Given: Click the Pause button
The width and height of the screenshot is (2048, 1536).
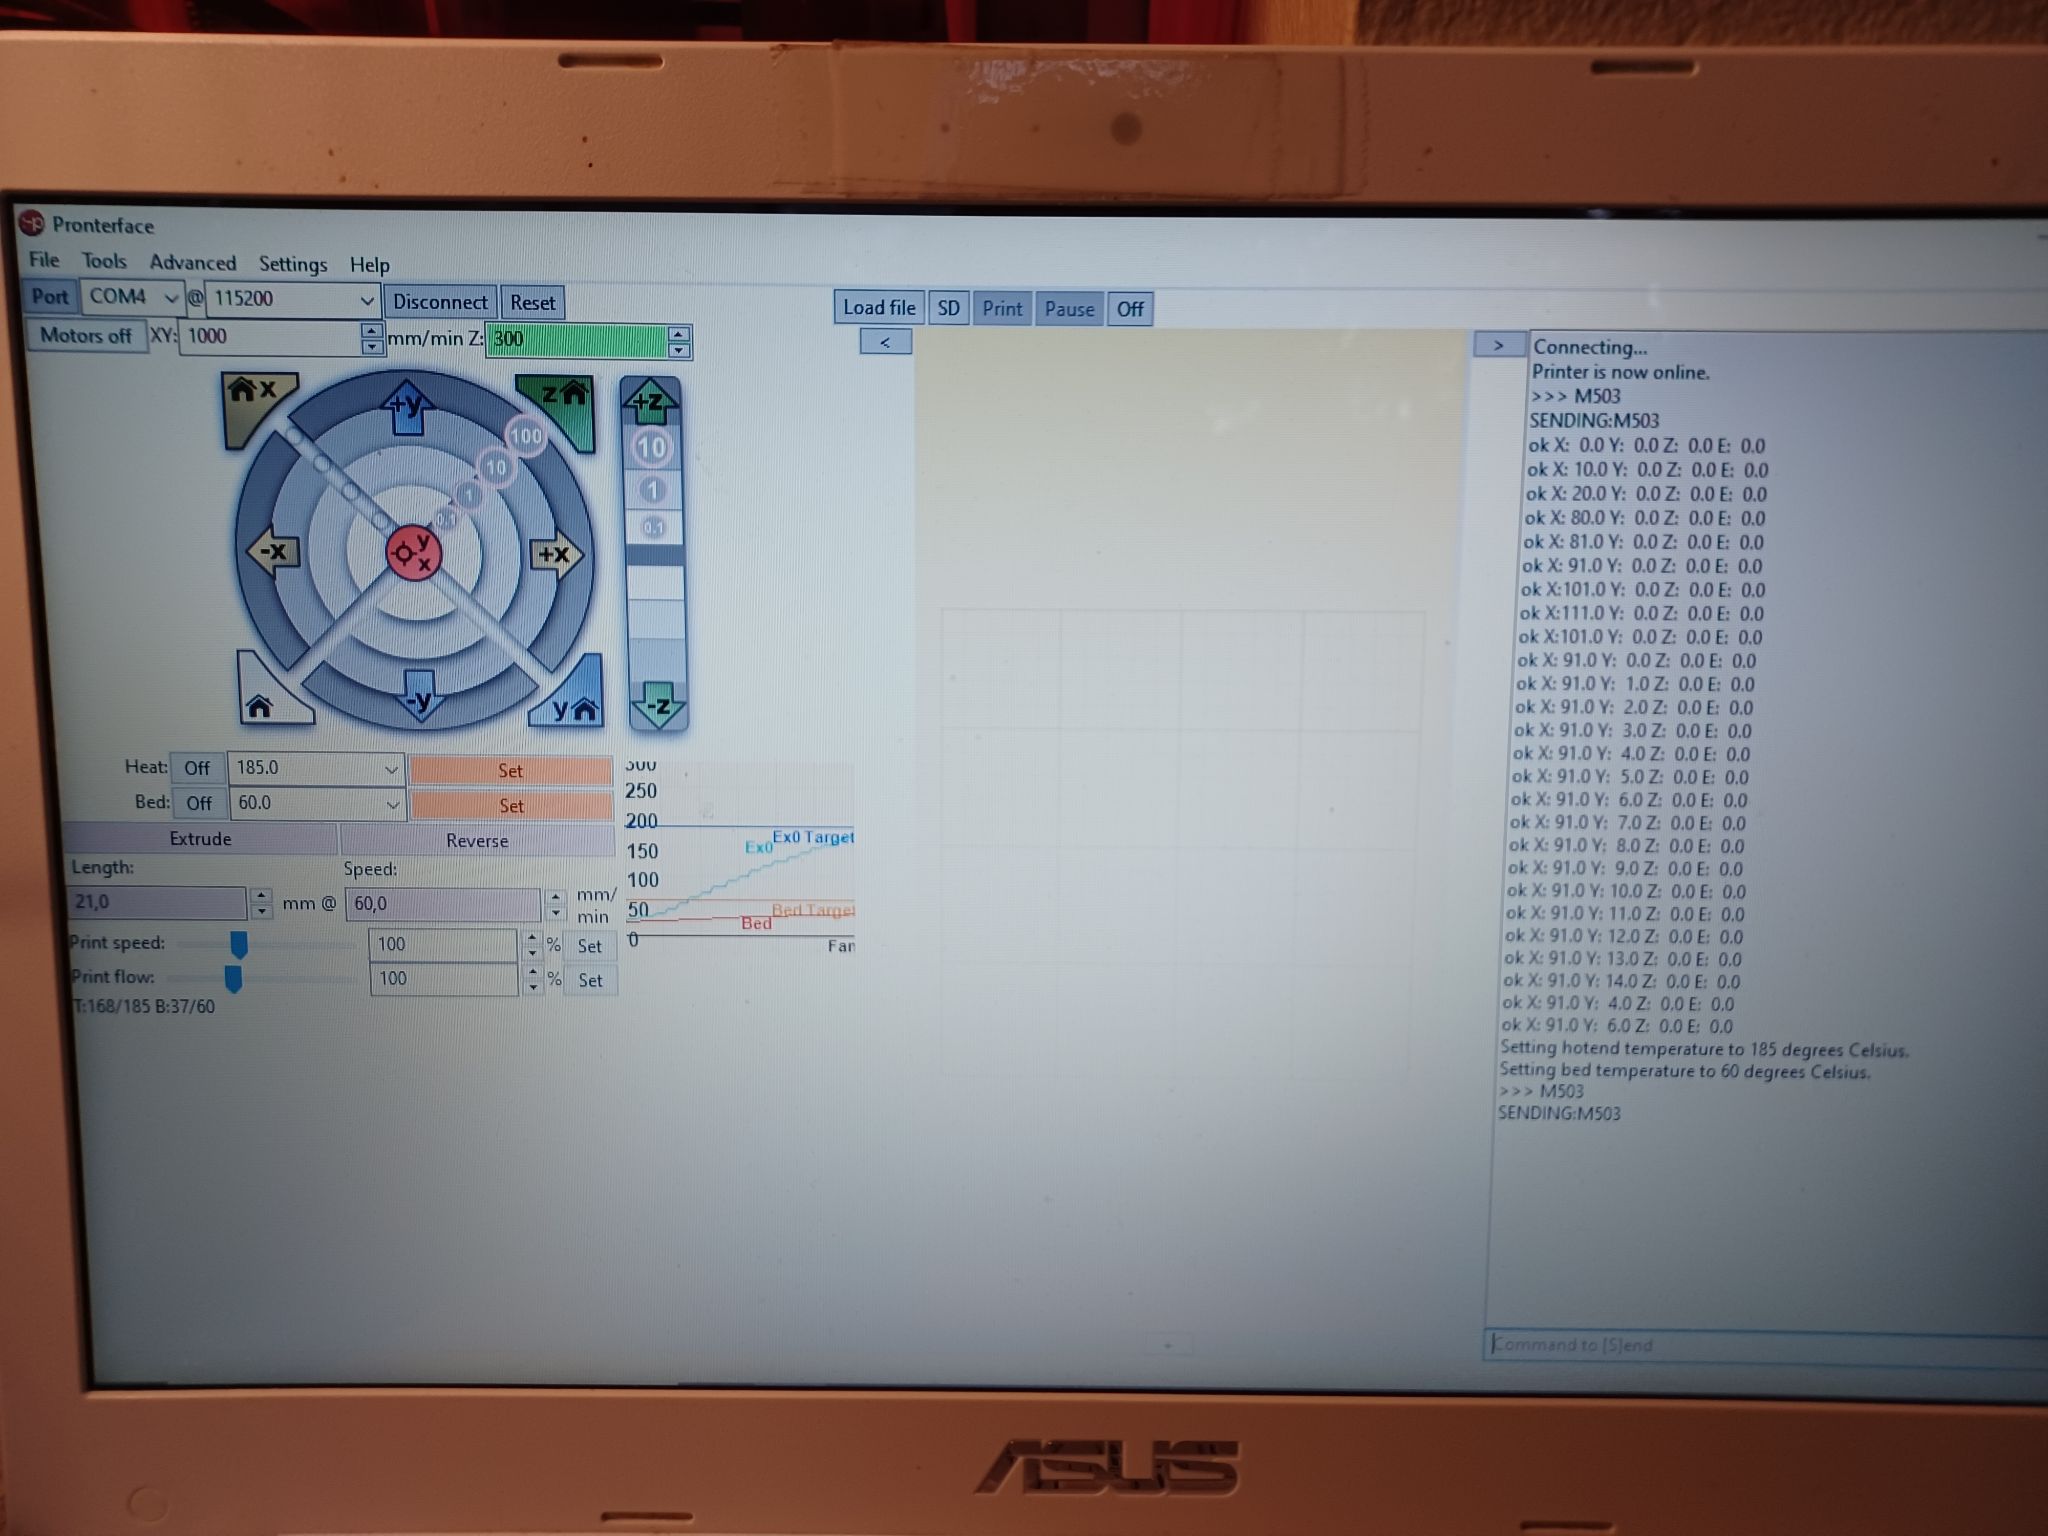Looking at the screenshot, I should (x=1069, y=309).
